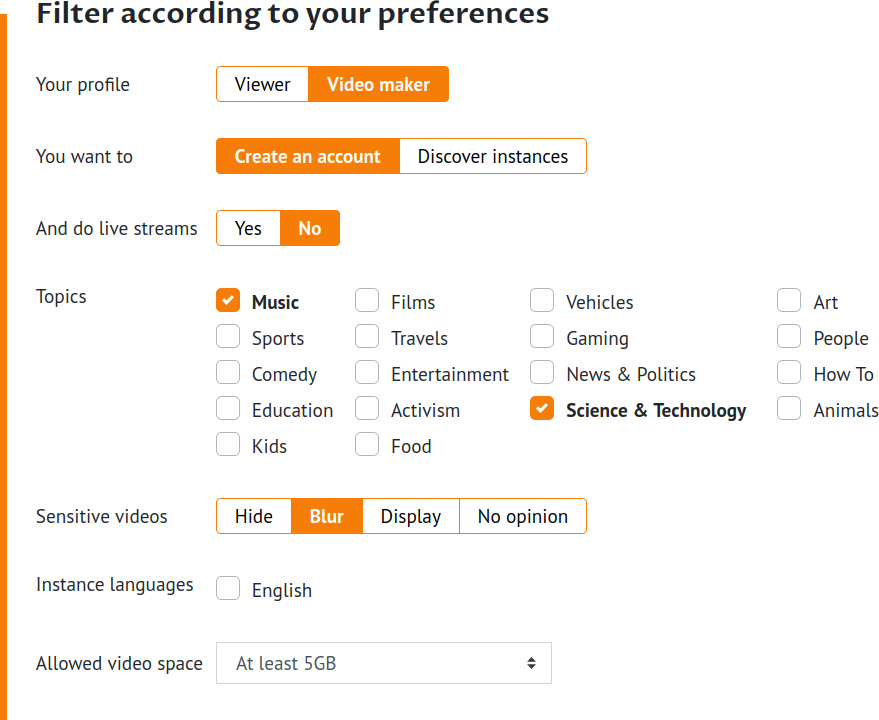Select the Art topic checkbox

click(x=789, y=301)
